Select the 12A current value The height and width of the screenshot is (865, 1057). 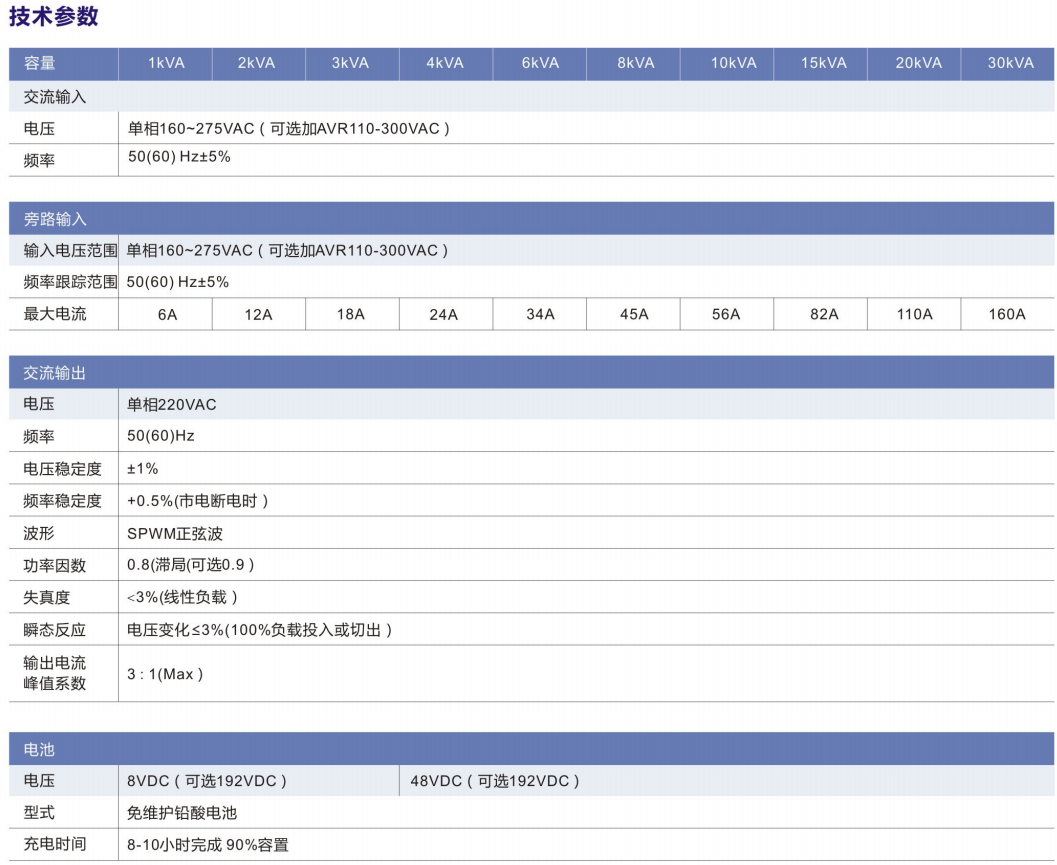[258, 314]
